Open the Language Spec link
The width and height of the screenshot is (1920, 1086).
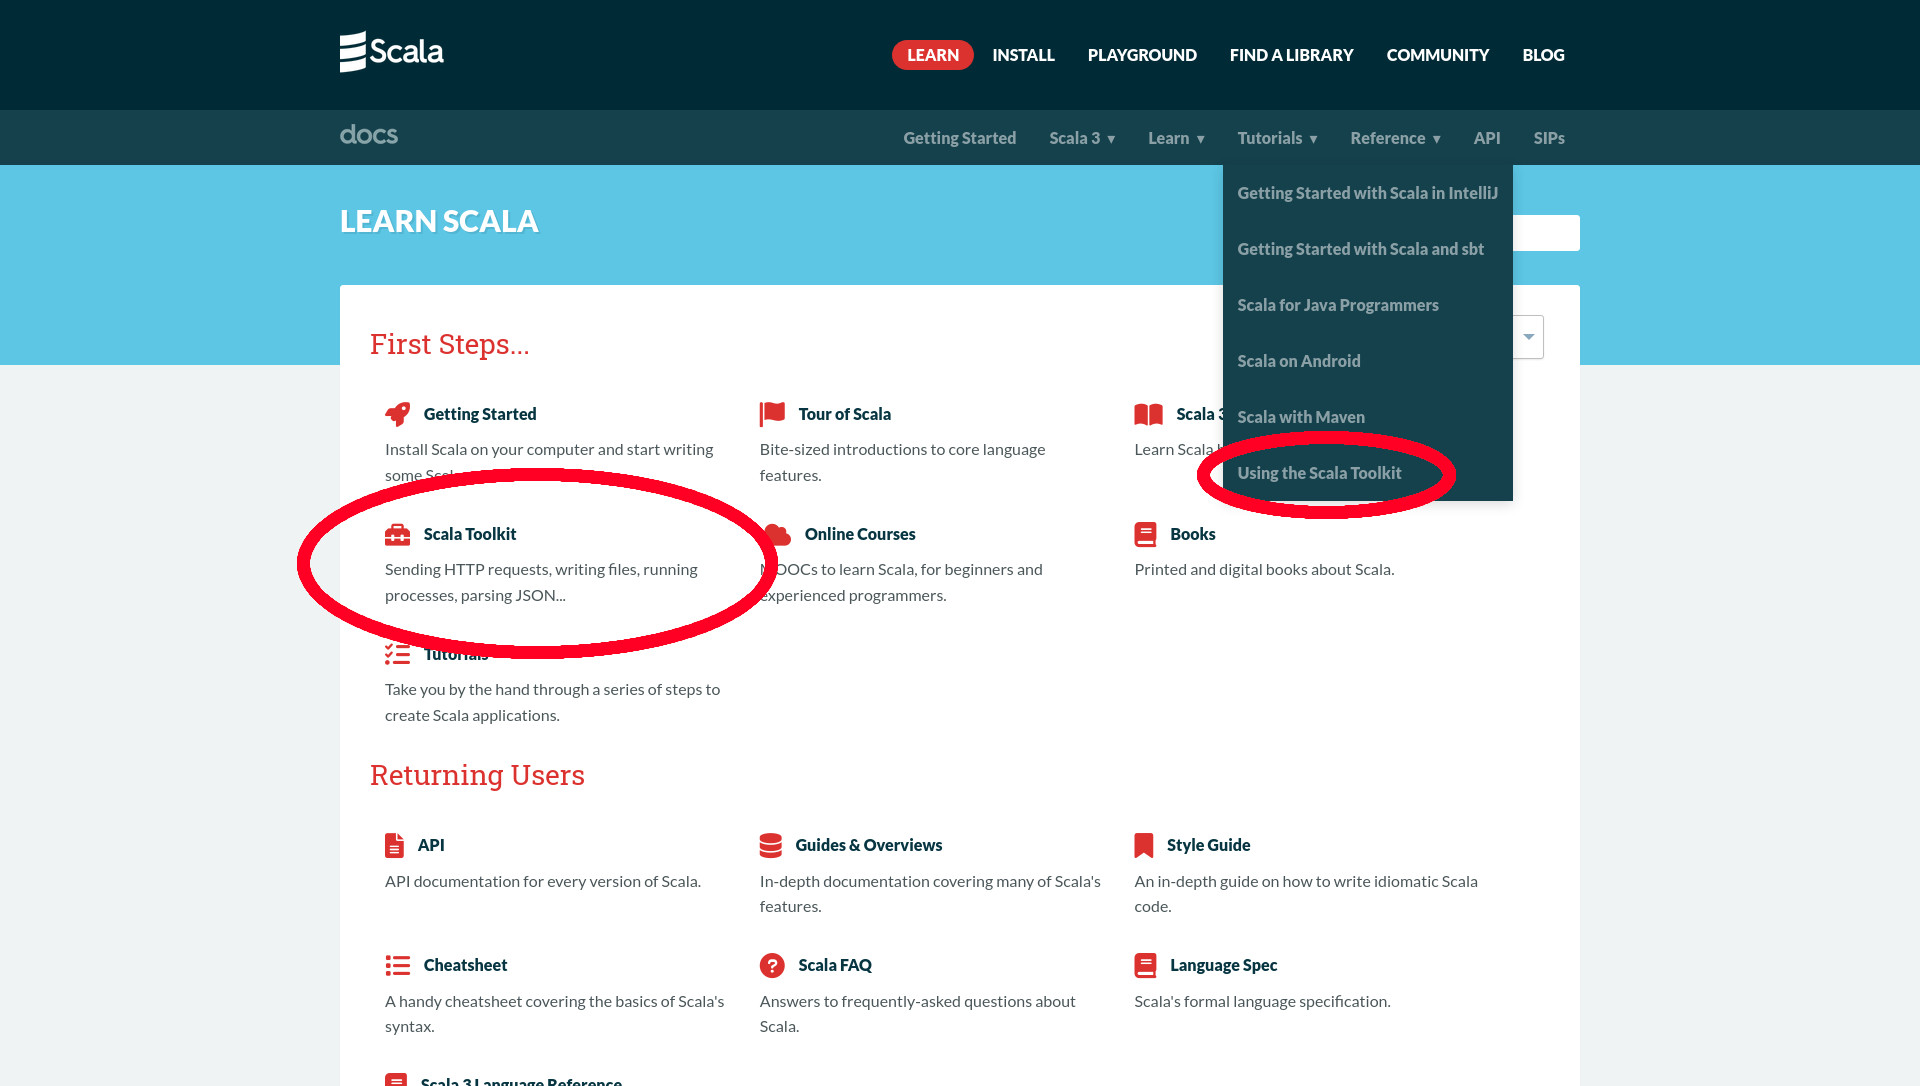click(1223, 965)
